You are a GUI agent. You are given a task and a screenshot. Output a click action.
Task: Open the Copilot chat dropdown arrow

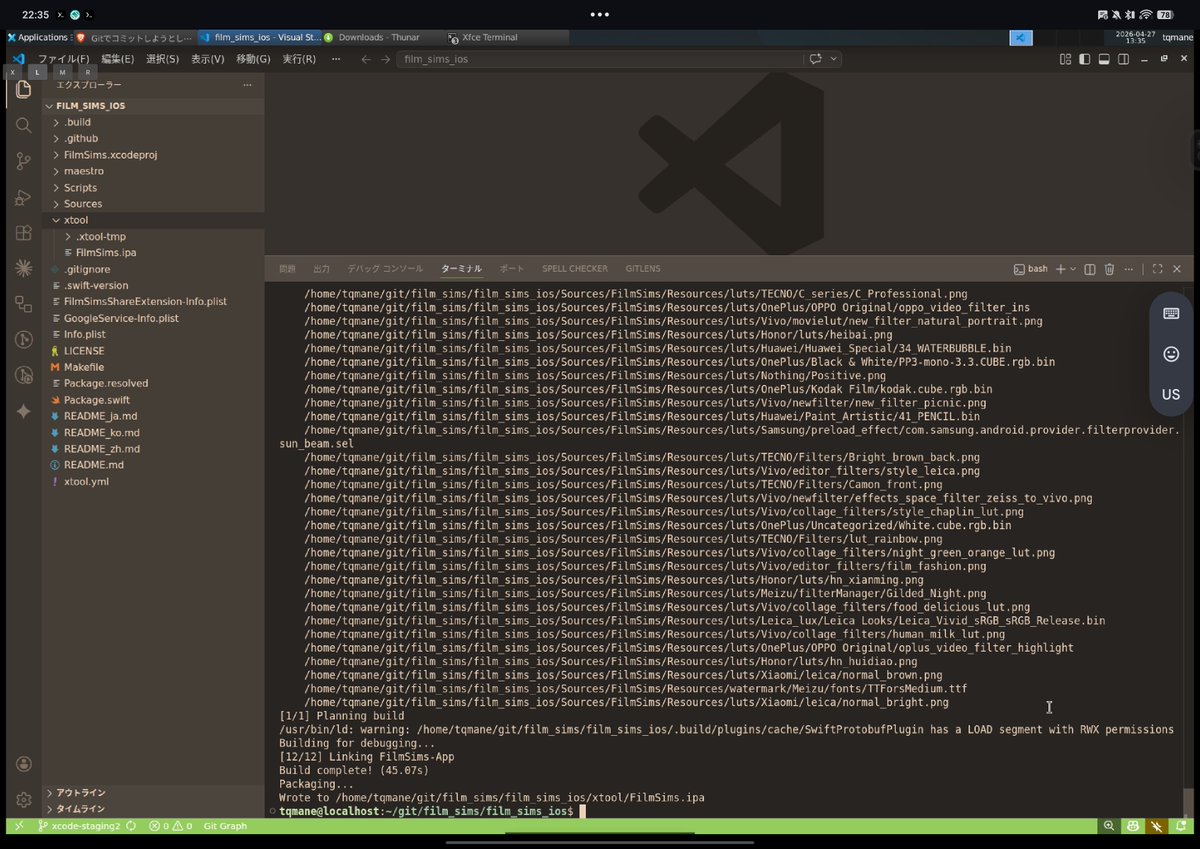tap(832, 59)
